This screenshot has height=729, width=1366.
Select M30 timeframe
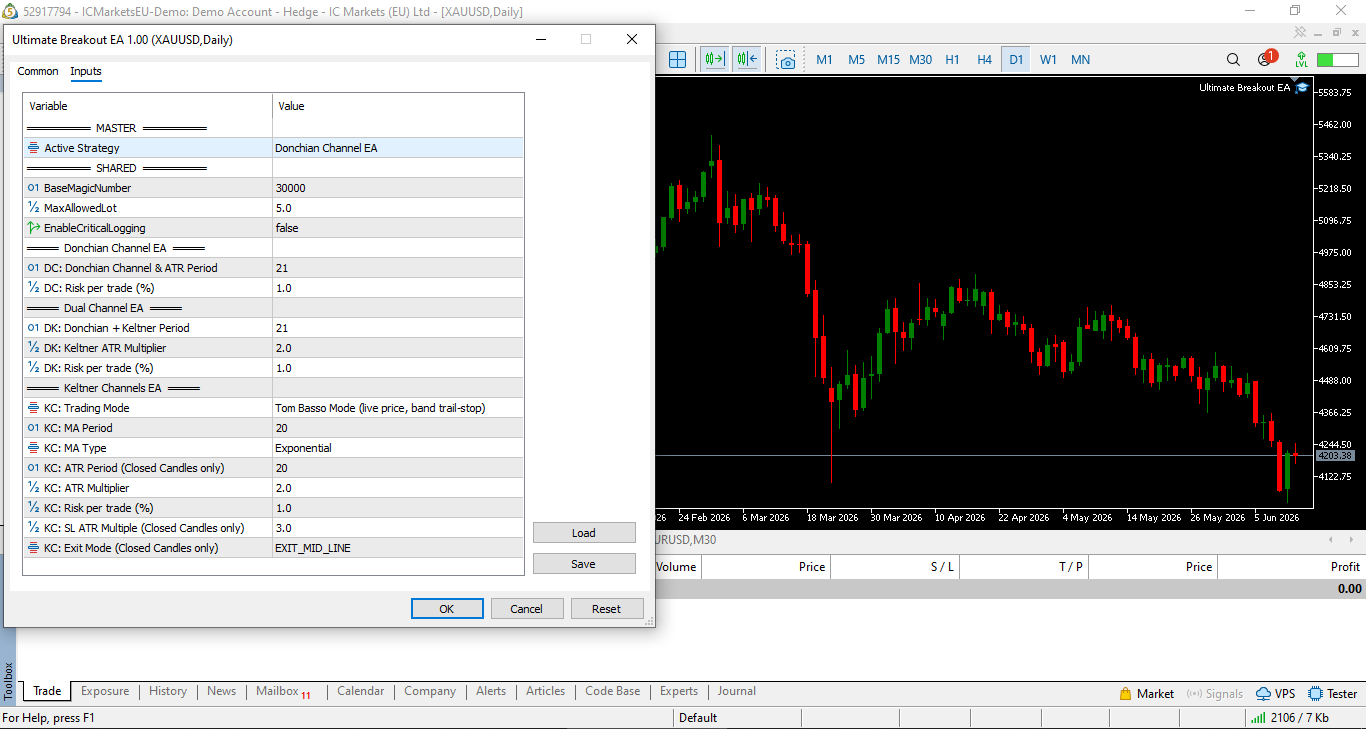pos(920,60)
